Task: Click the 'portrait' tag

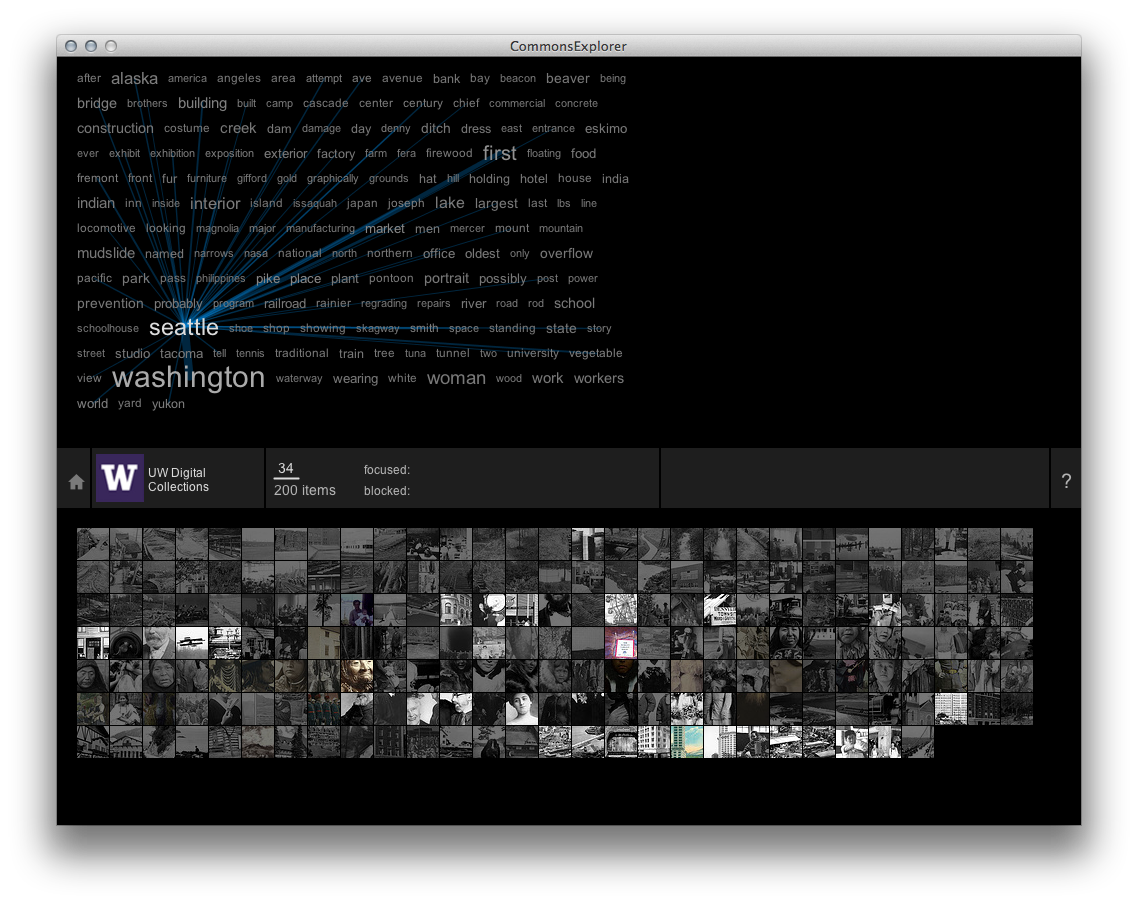Action: click(x=446, y=279)
